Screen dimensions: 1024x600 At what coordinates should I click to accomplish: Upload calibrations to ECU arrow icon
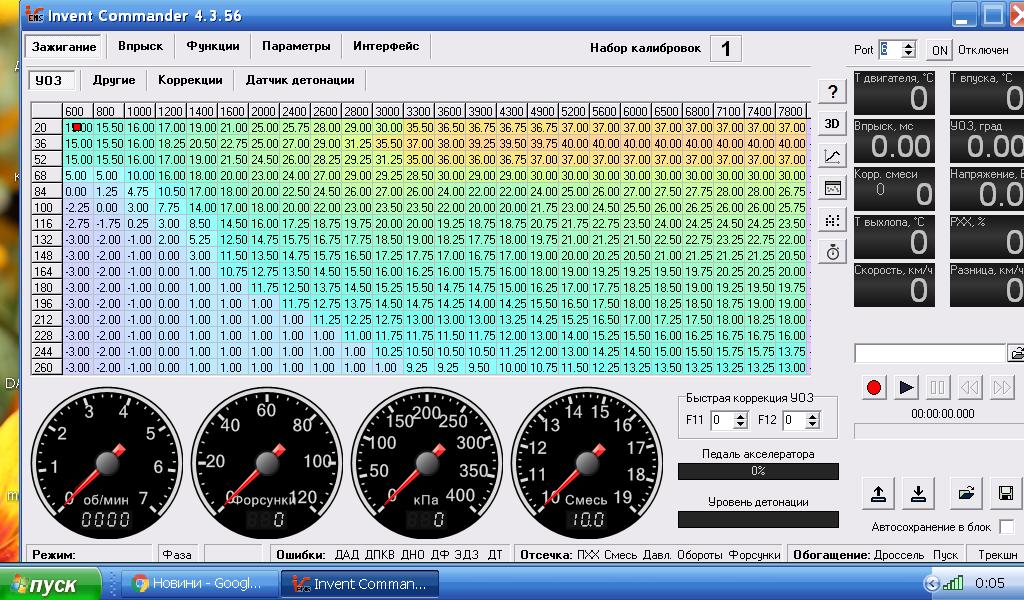click(x=878, y=493)
